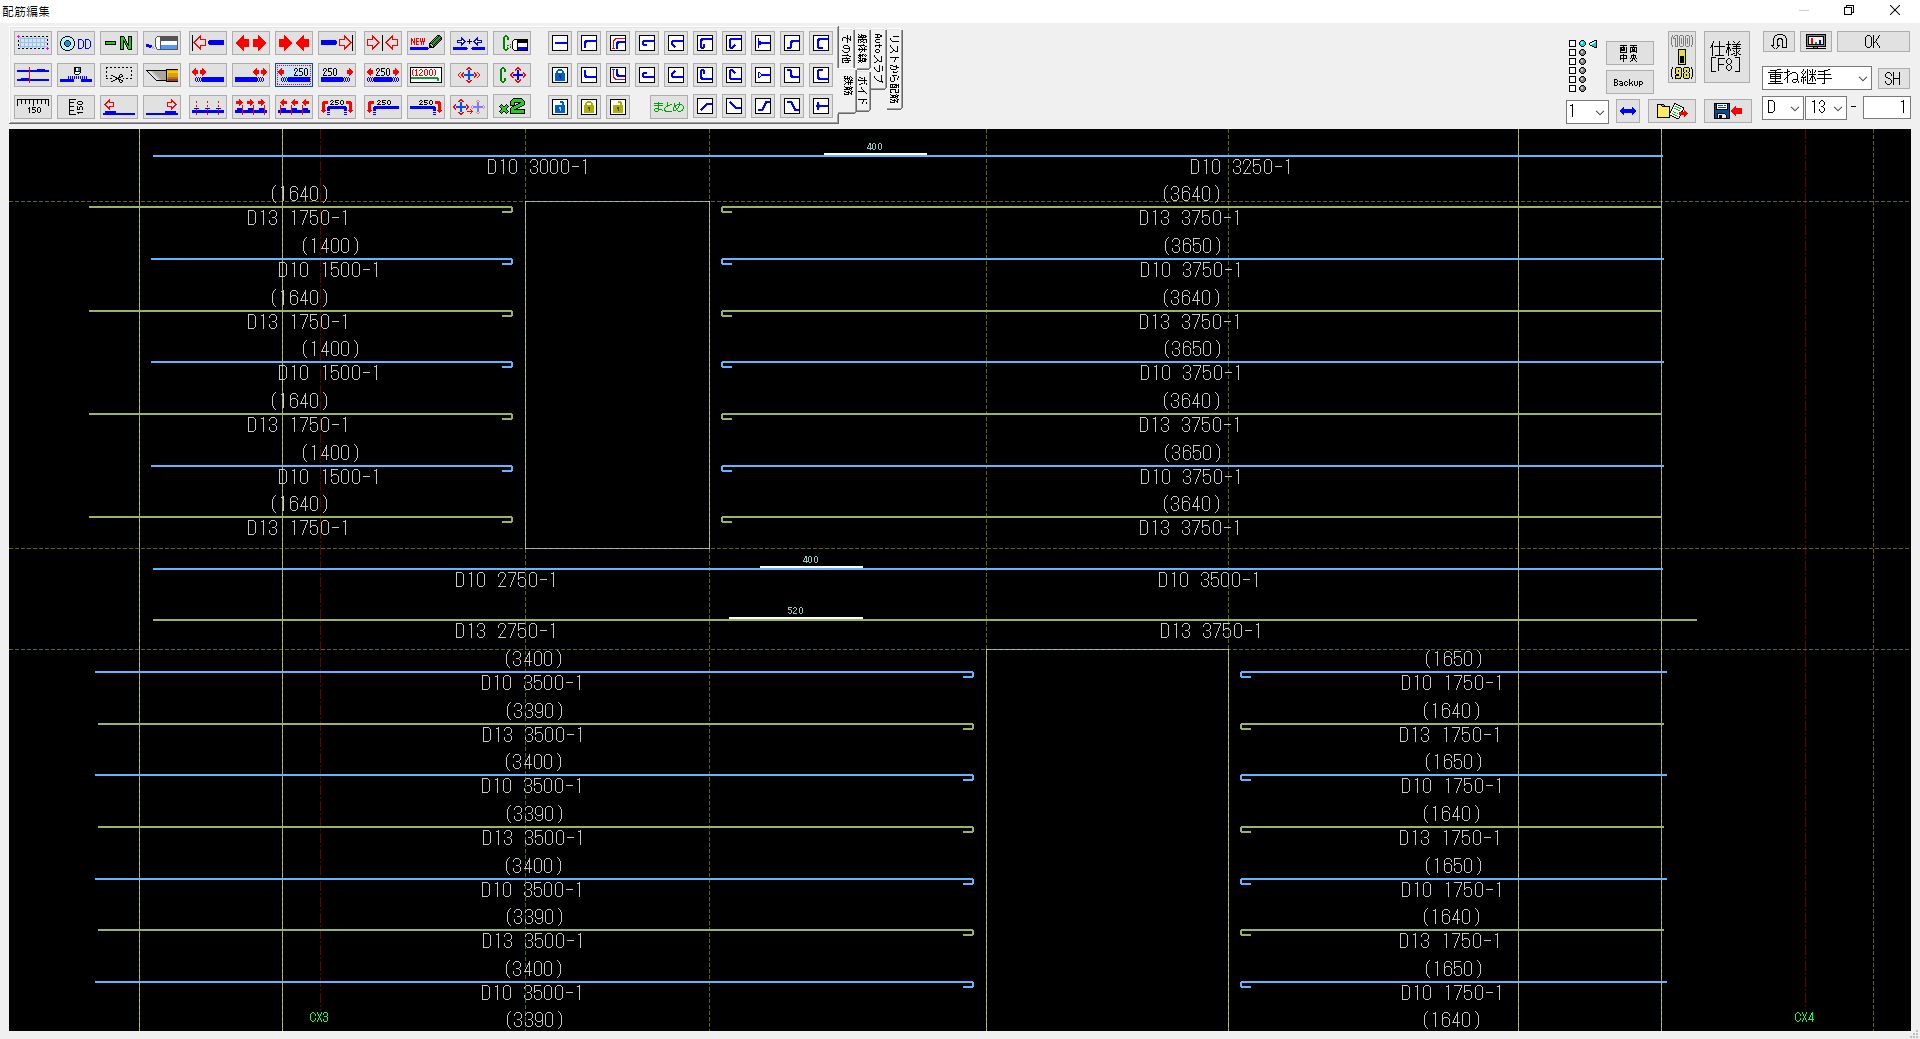The height and width of the screenshot is (1039, 1920).
Task: Click the blue double-headed horizontal arrow button
Action: coord(1628,111)
